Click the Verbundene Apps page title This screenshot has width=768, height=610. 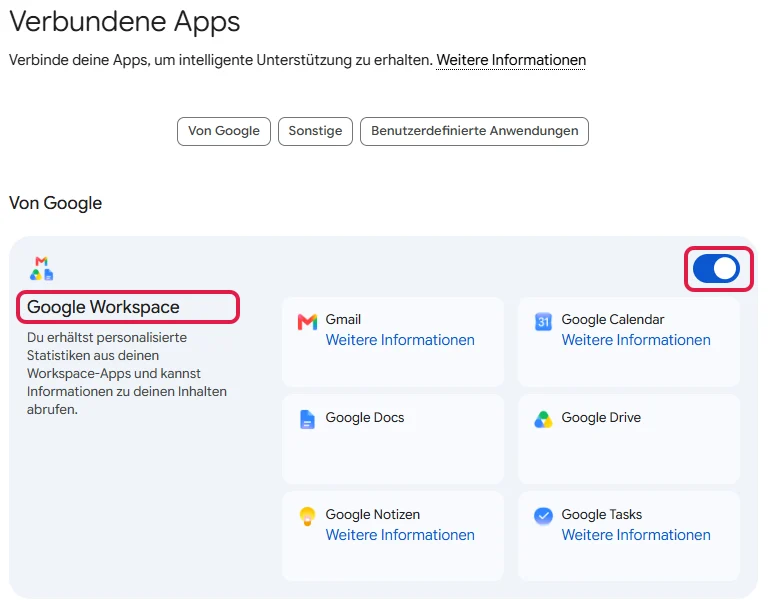(x=125, y=22)
